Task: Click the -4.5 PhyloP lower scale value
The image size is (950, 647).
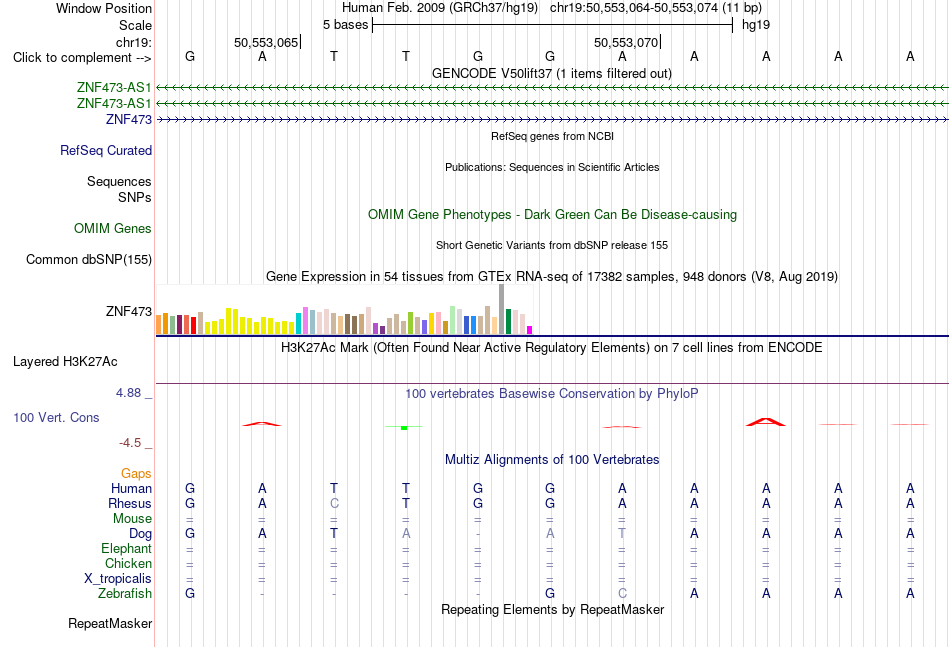Action: [x=130, y=443]
